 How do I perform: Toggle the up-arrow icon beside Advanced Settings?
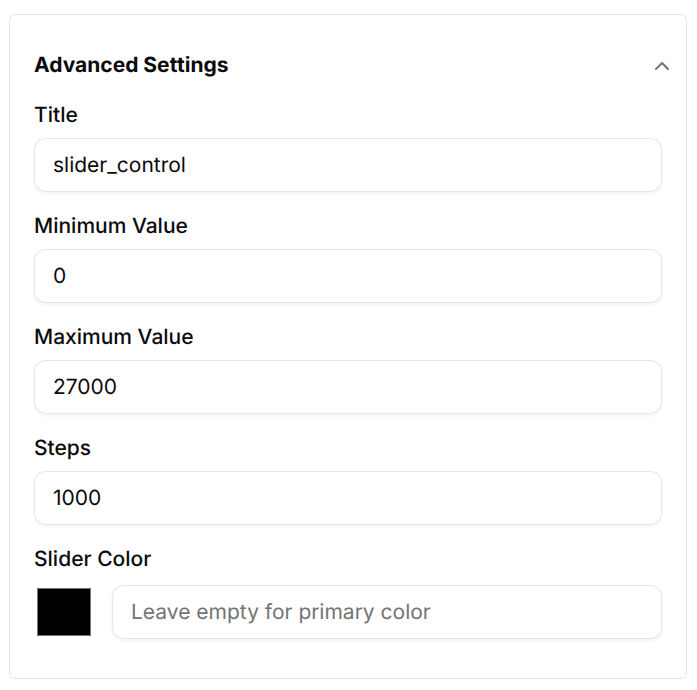(x=661, y=66)
